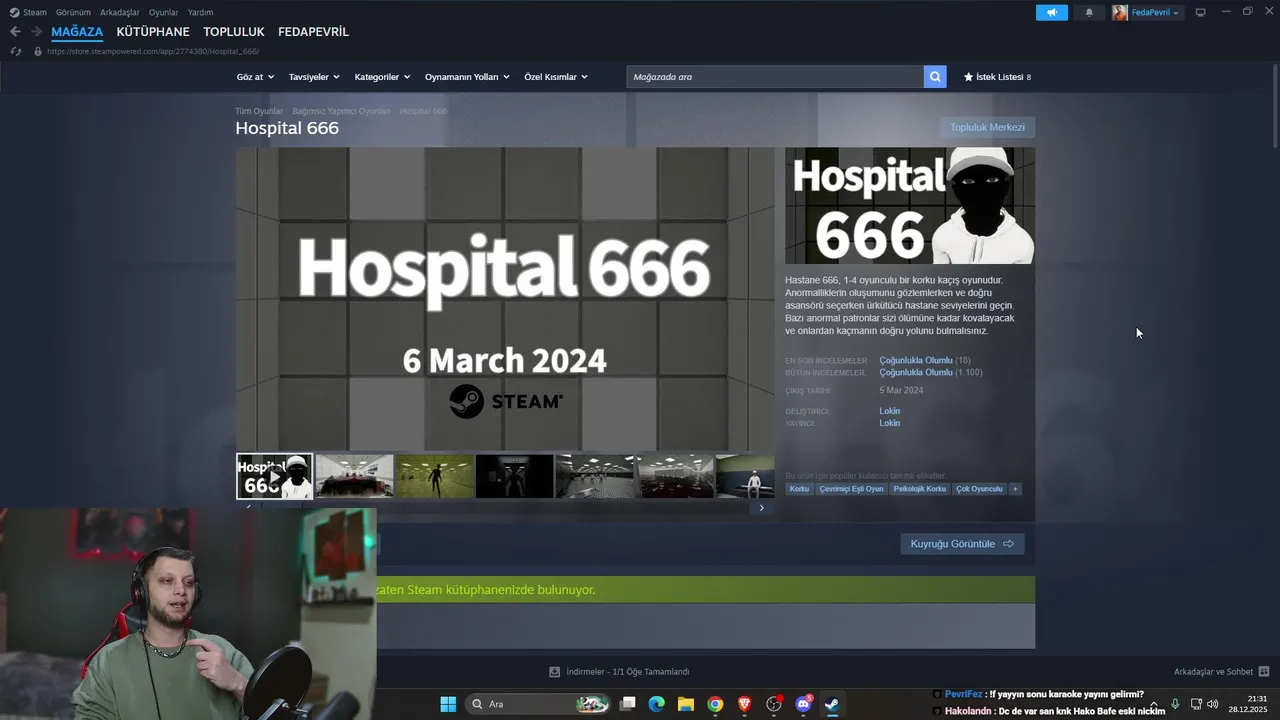Open File Explorer from the taskbar

coord(686,704)
